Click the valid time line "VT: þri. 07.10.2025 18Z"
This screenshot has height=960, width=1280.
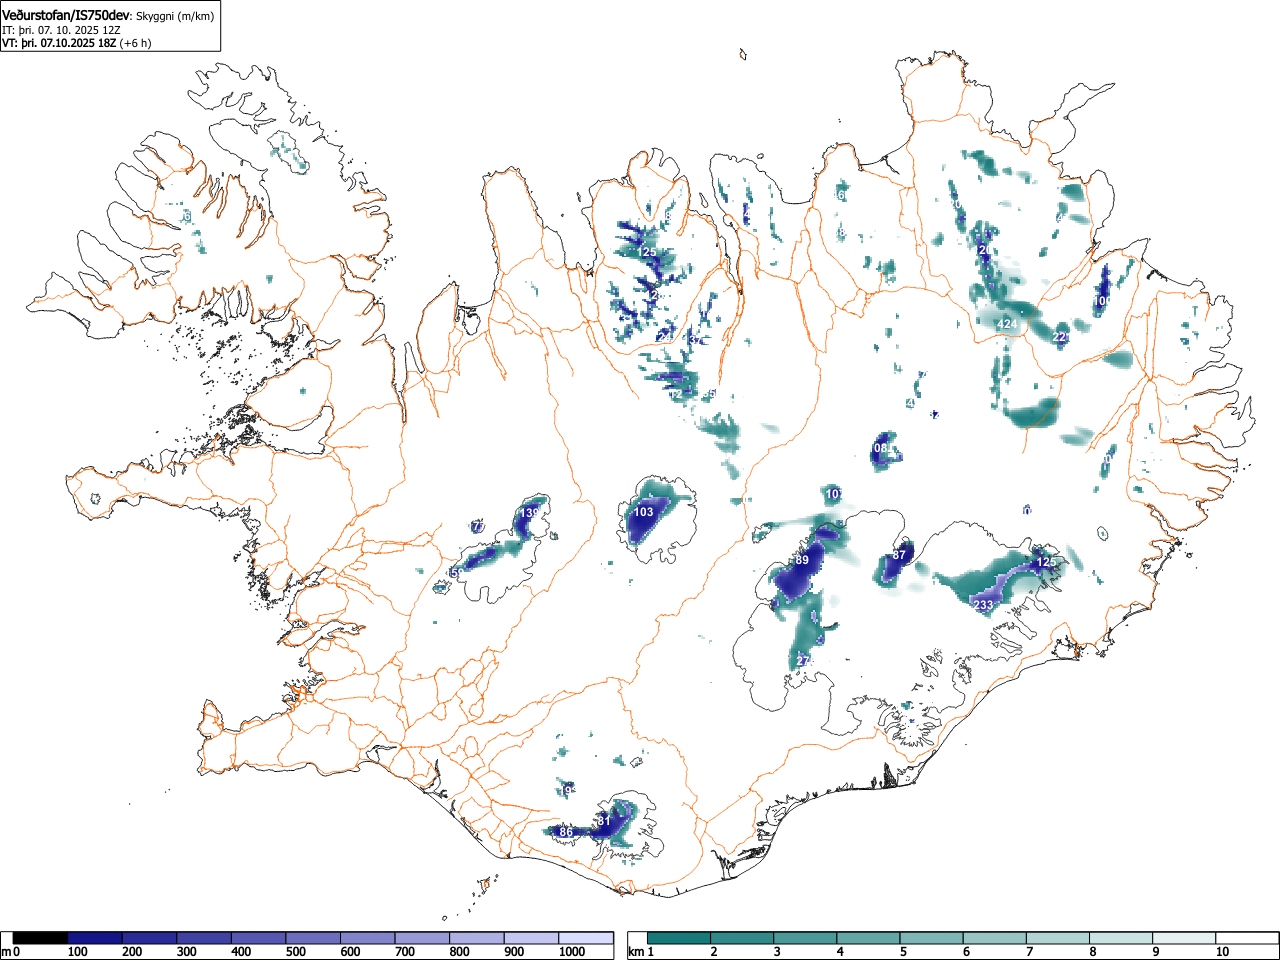point(58,43)
